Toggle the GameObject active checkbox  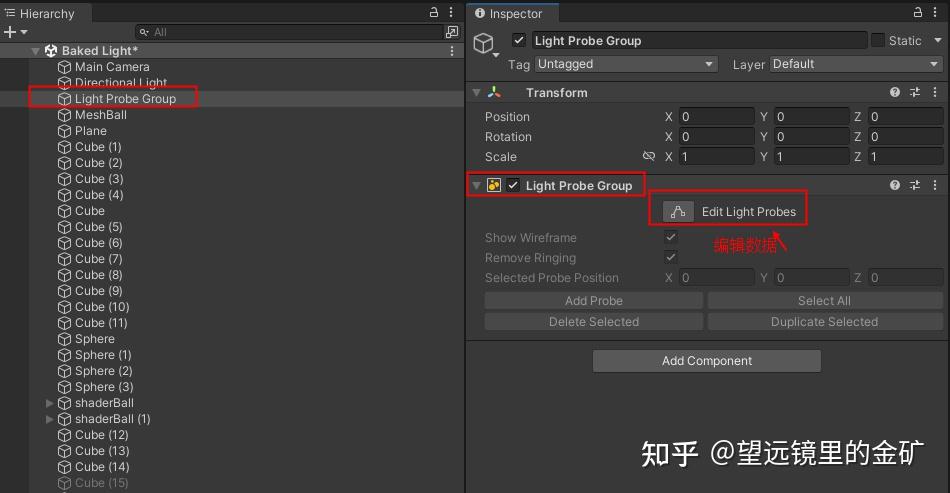519,41
